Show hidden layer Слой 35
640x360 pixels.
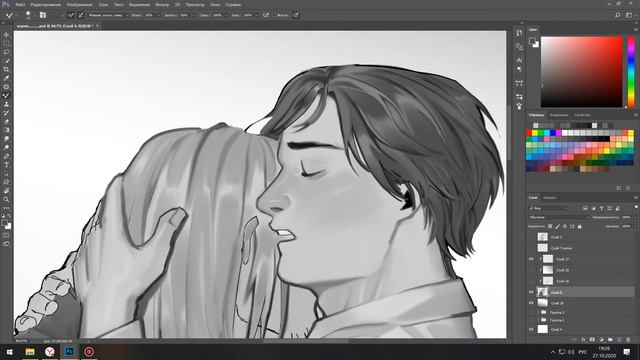531,270
